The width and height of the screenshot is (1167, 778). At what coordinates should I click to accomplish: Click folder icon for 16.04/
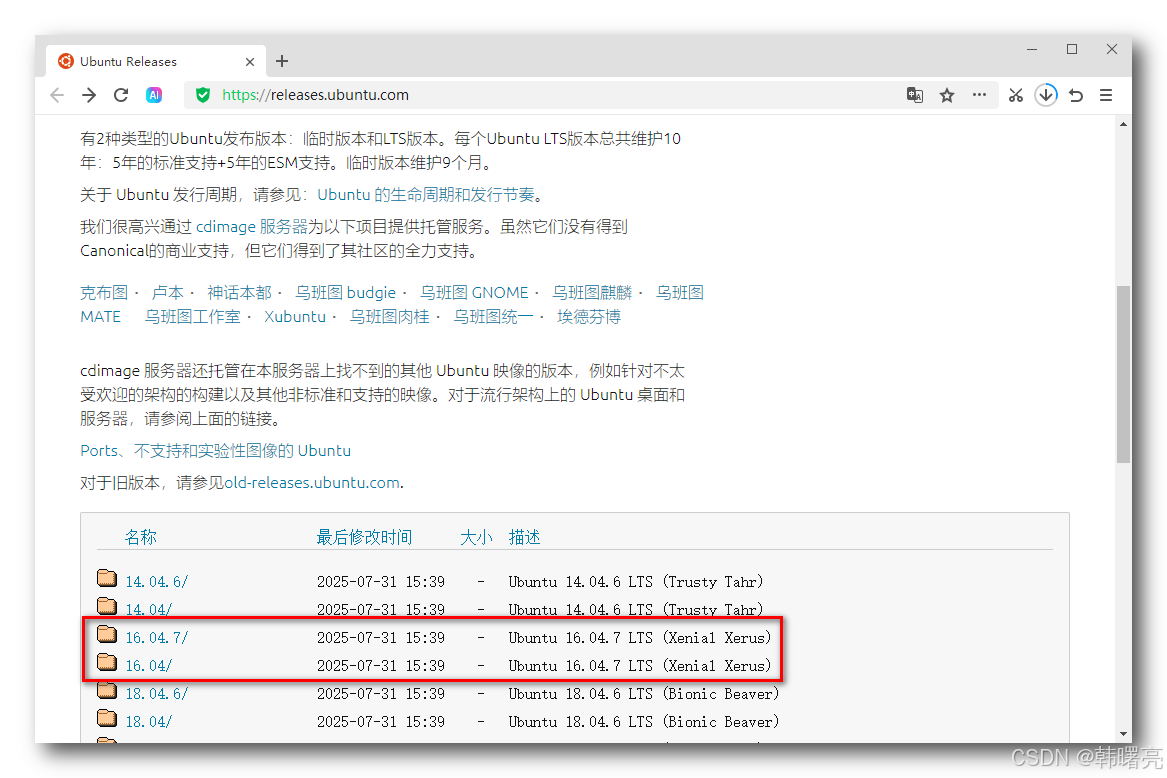point(107,663)
